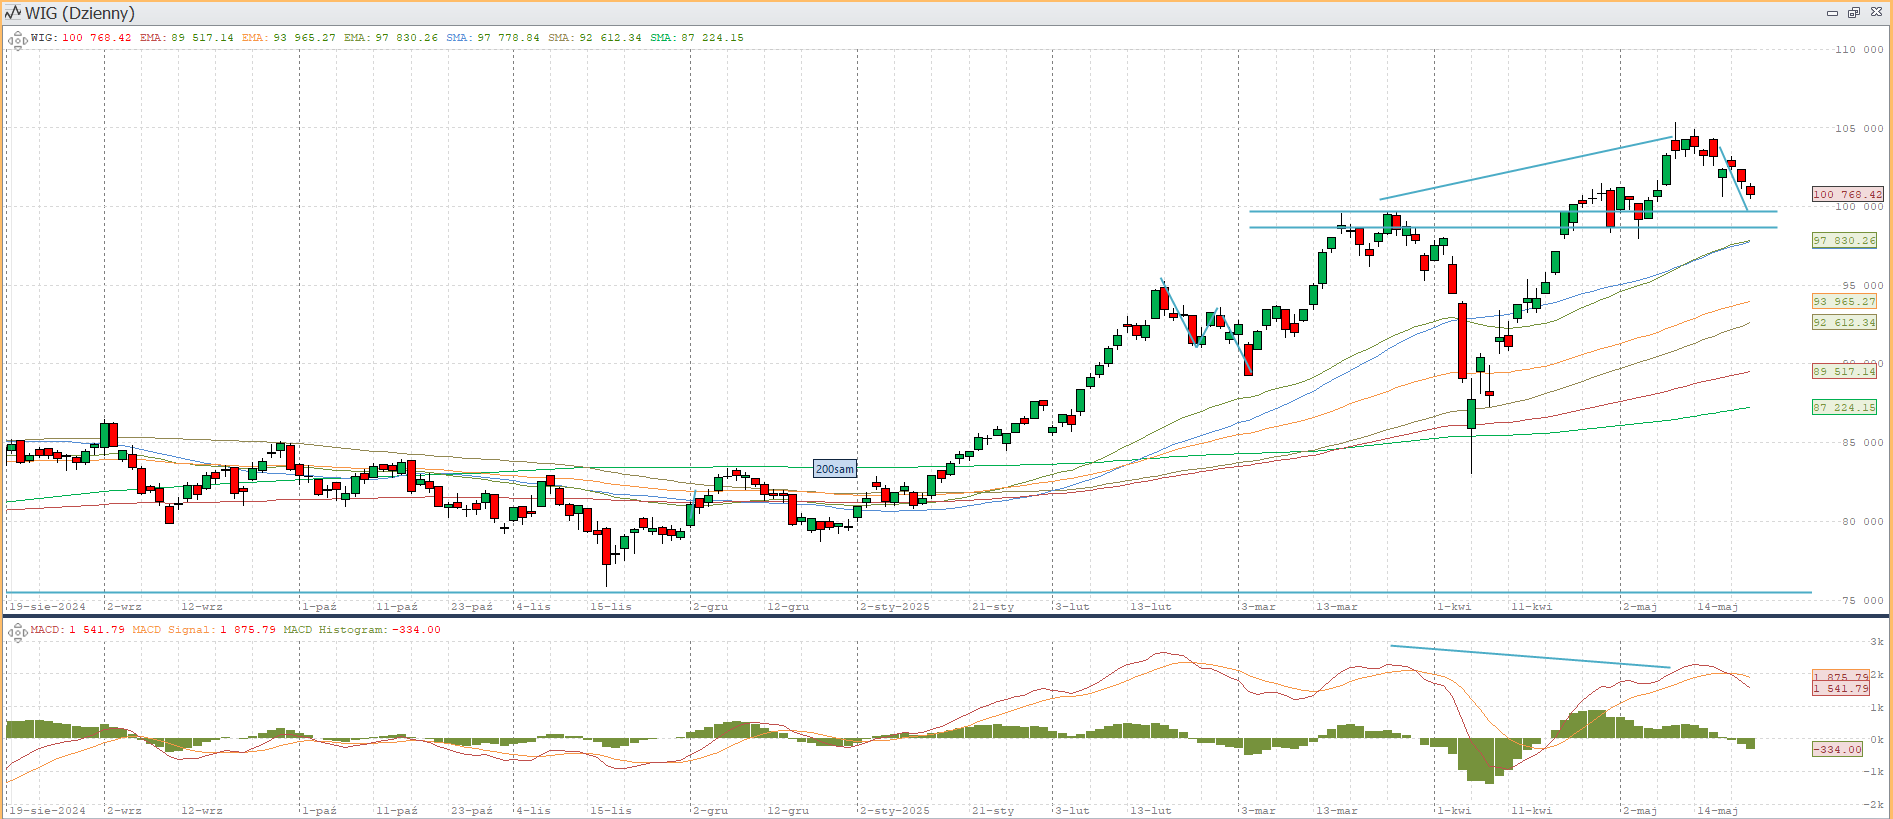Viewport: 1893px width, 819px height.
Task: Click the current price tag 100 768.42 on the axis
Action: click(x=1847, y=194)
